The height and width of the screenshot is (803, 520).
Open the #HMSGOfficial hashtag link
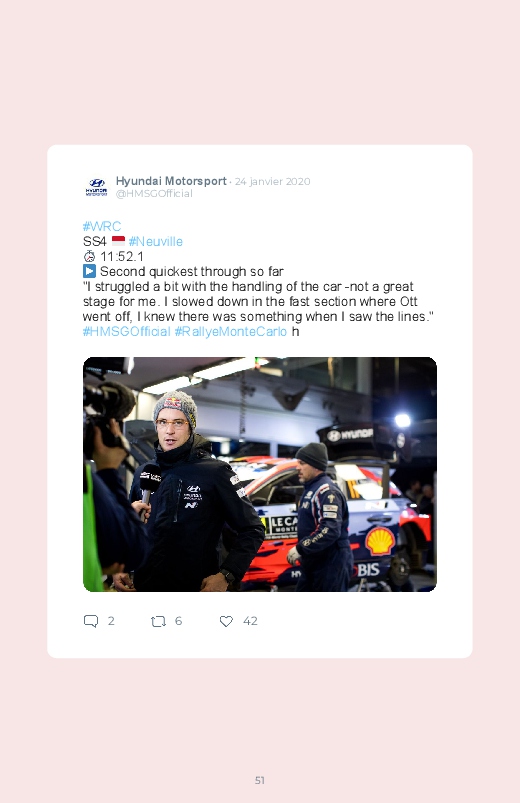(x=126, y=331)
